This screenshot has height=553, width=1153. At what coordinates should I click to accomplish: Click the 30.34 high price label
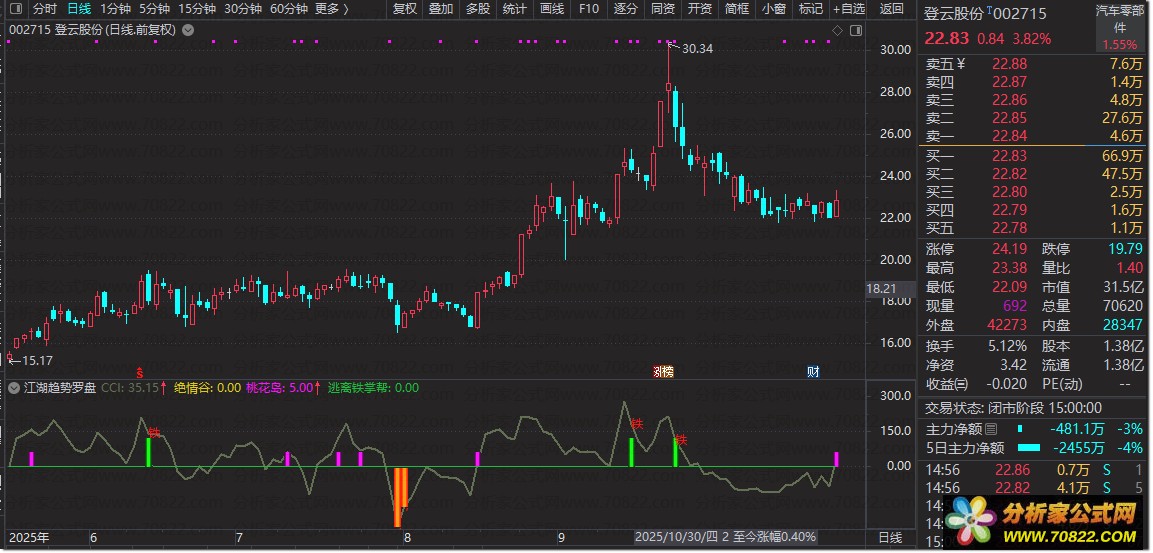(697, 49)
